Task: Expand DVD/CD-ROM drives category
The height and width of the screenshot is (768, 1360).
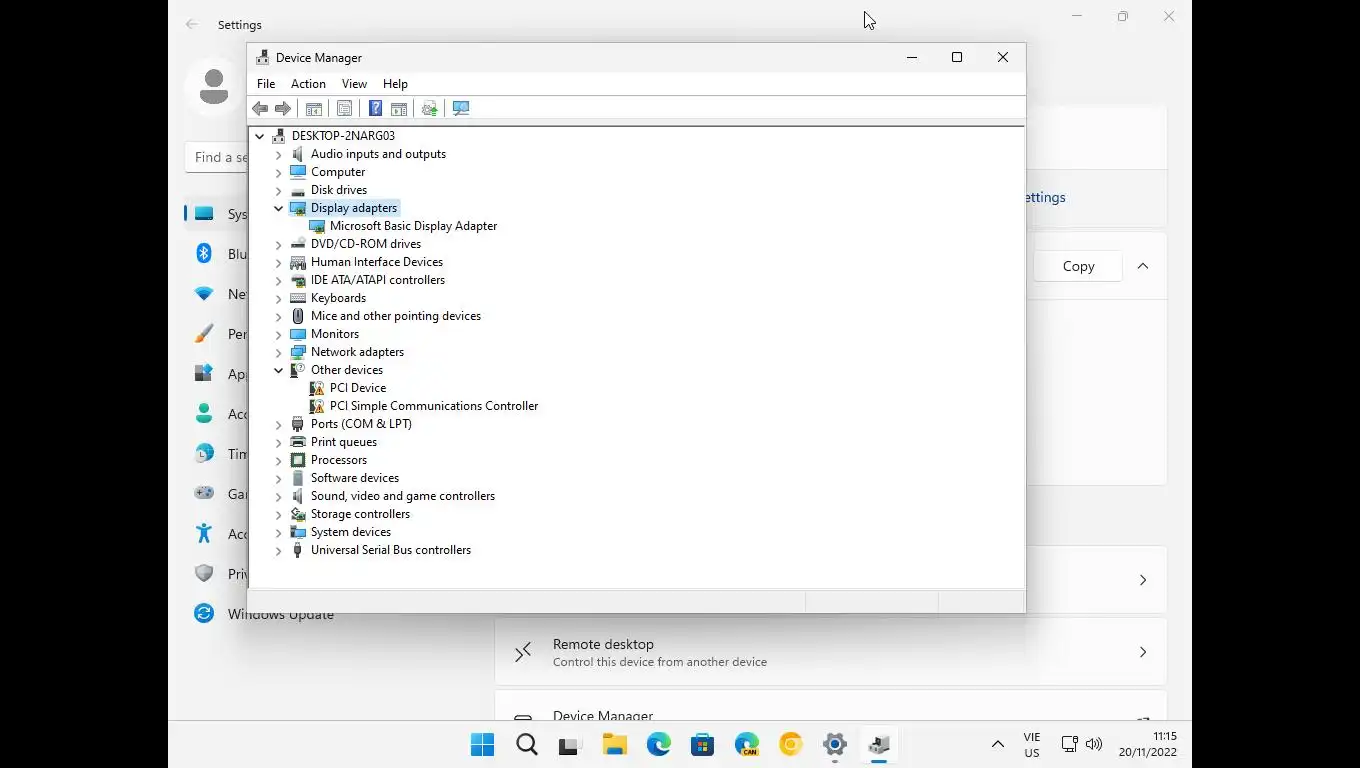Action: click(x=279, y=244)
